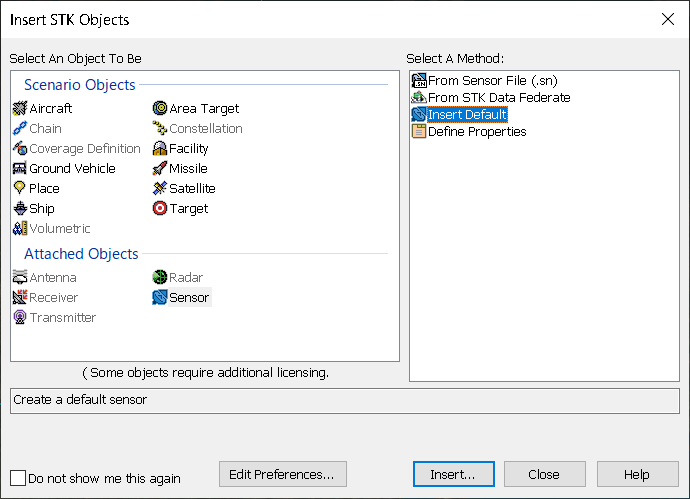Select the Sensor icon

tap(160, 297)
